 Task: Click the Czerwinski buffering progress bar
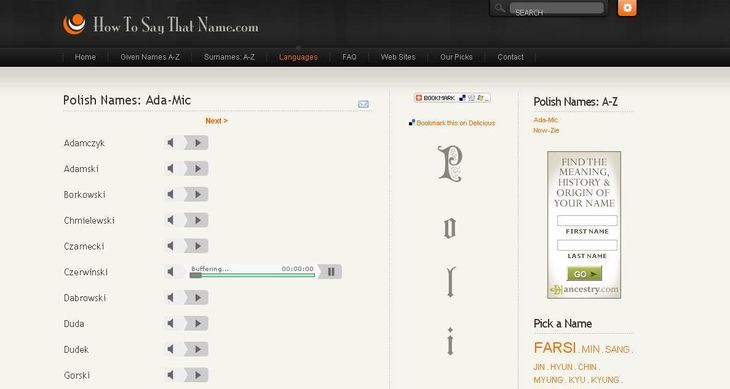point(252,275)
